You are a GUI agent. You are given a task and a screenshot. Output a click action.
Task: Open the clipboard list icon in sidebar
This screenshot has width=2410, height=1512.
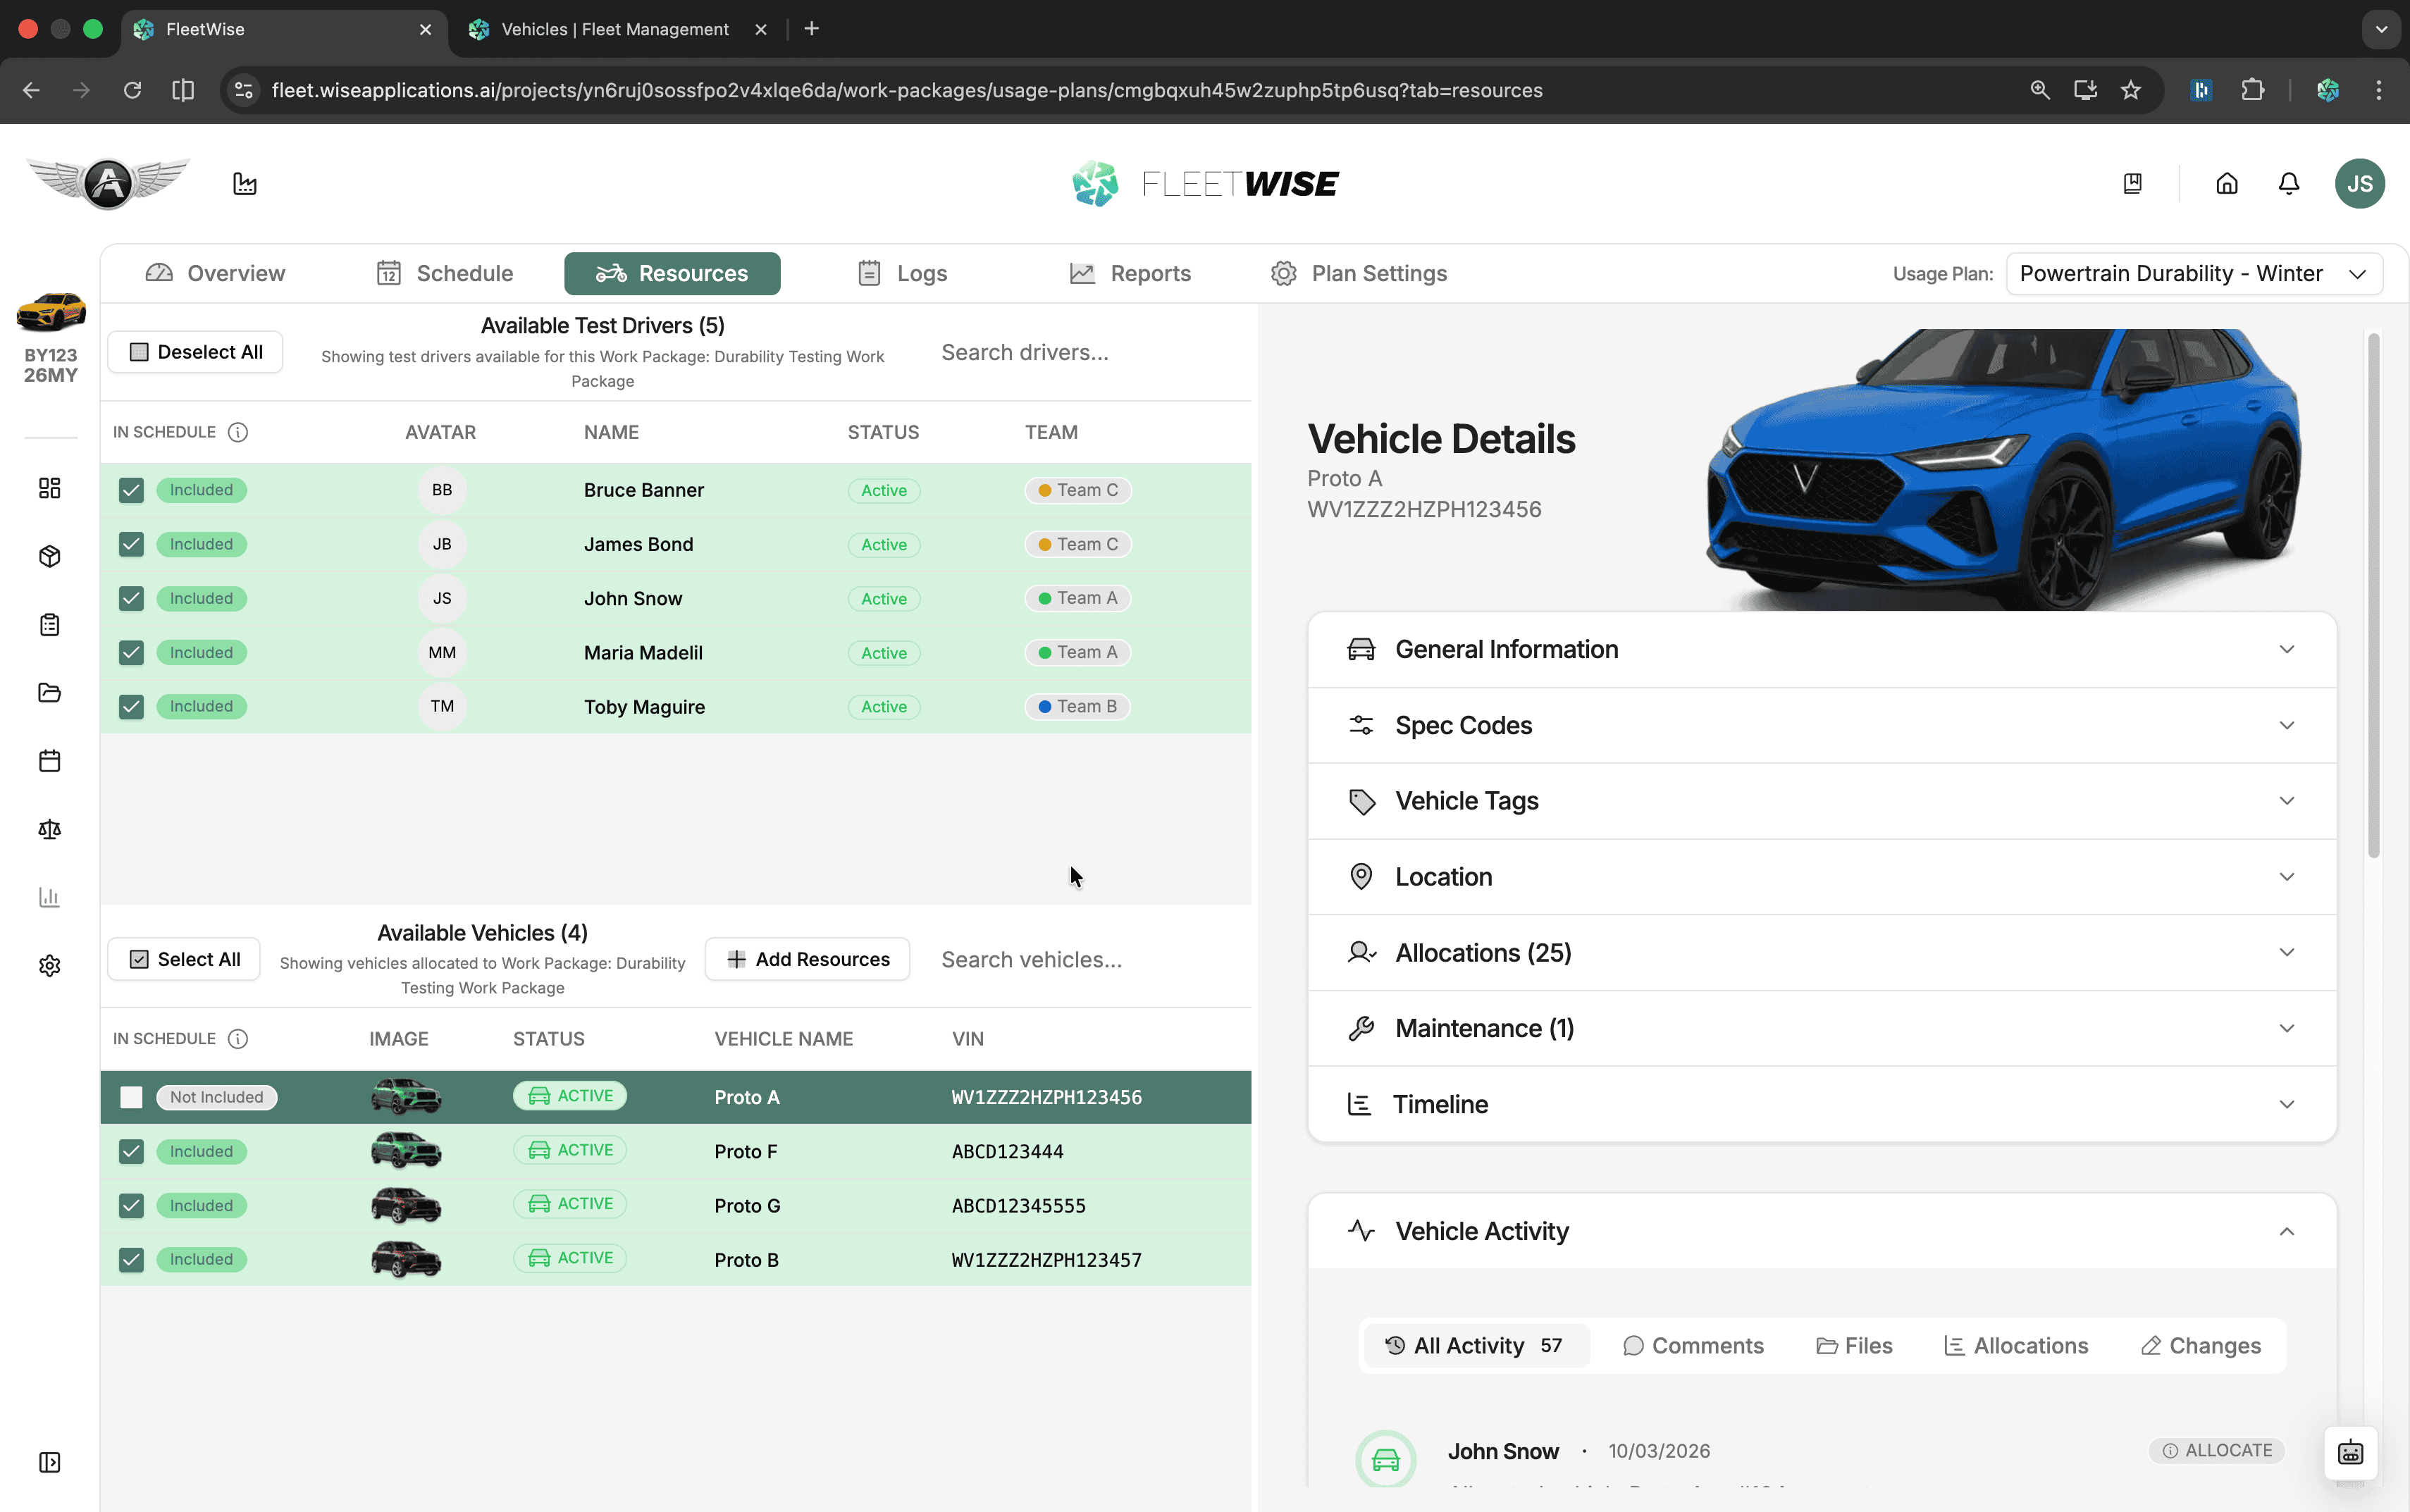point(50,625)
